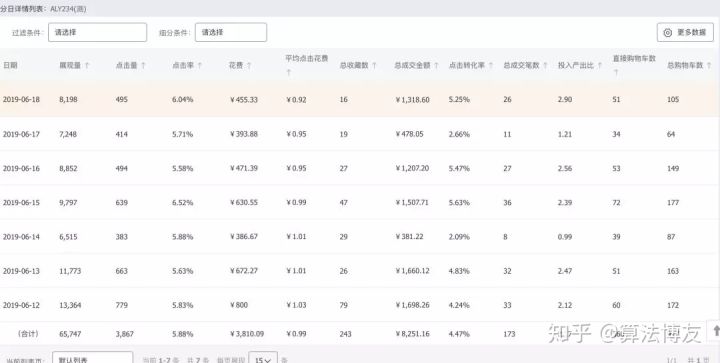Open the 过滤条件 请选择 dropdown
This screenshot has height=363, width=720.
[97, 33]
